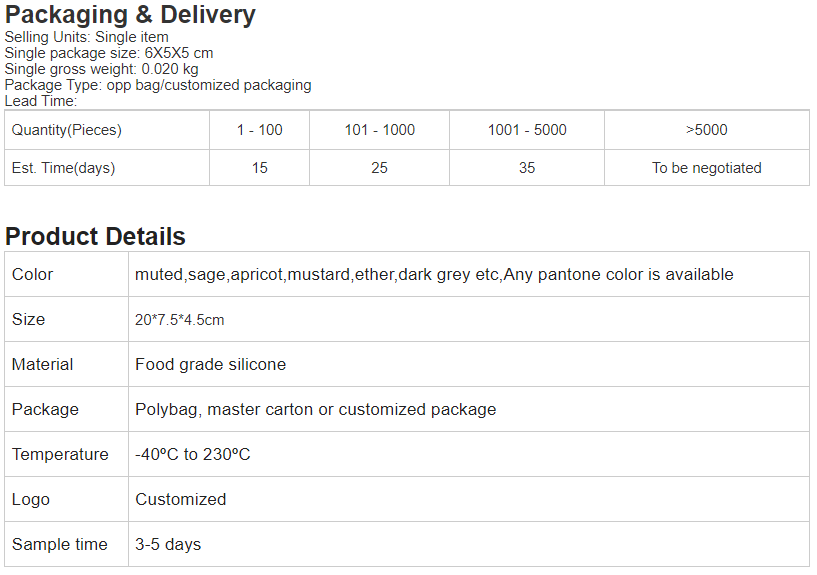The height and width of the screenshot is (575, 817).
Task: Click the Customized logo value
Action: (x=181, y=499)
